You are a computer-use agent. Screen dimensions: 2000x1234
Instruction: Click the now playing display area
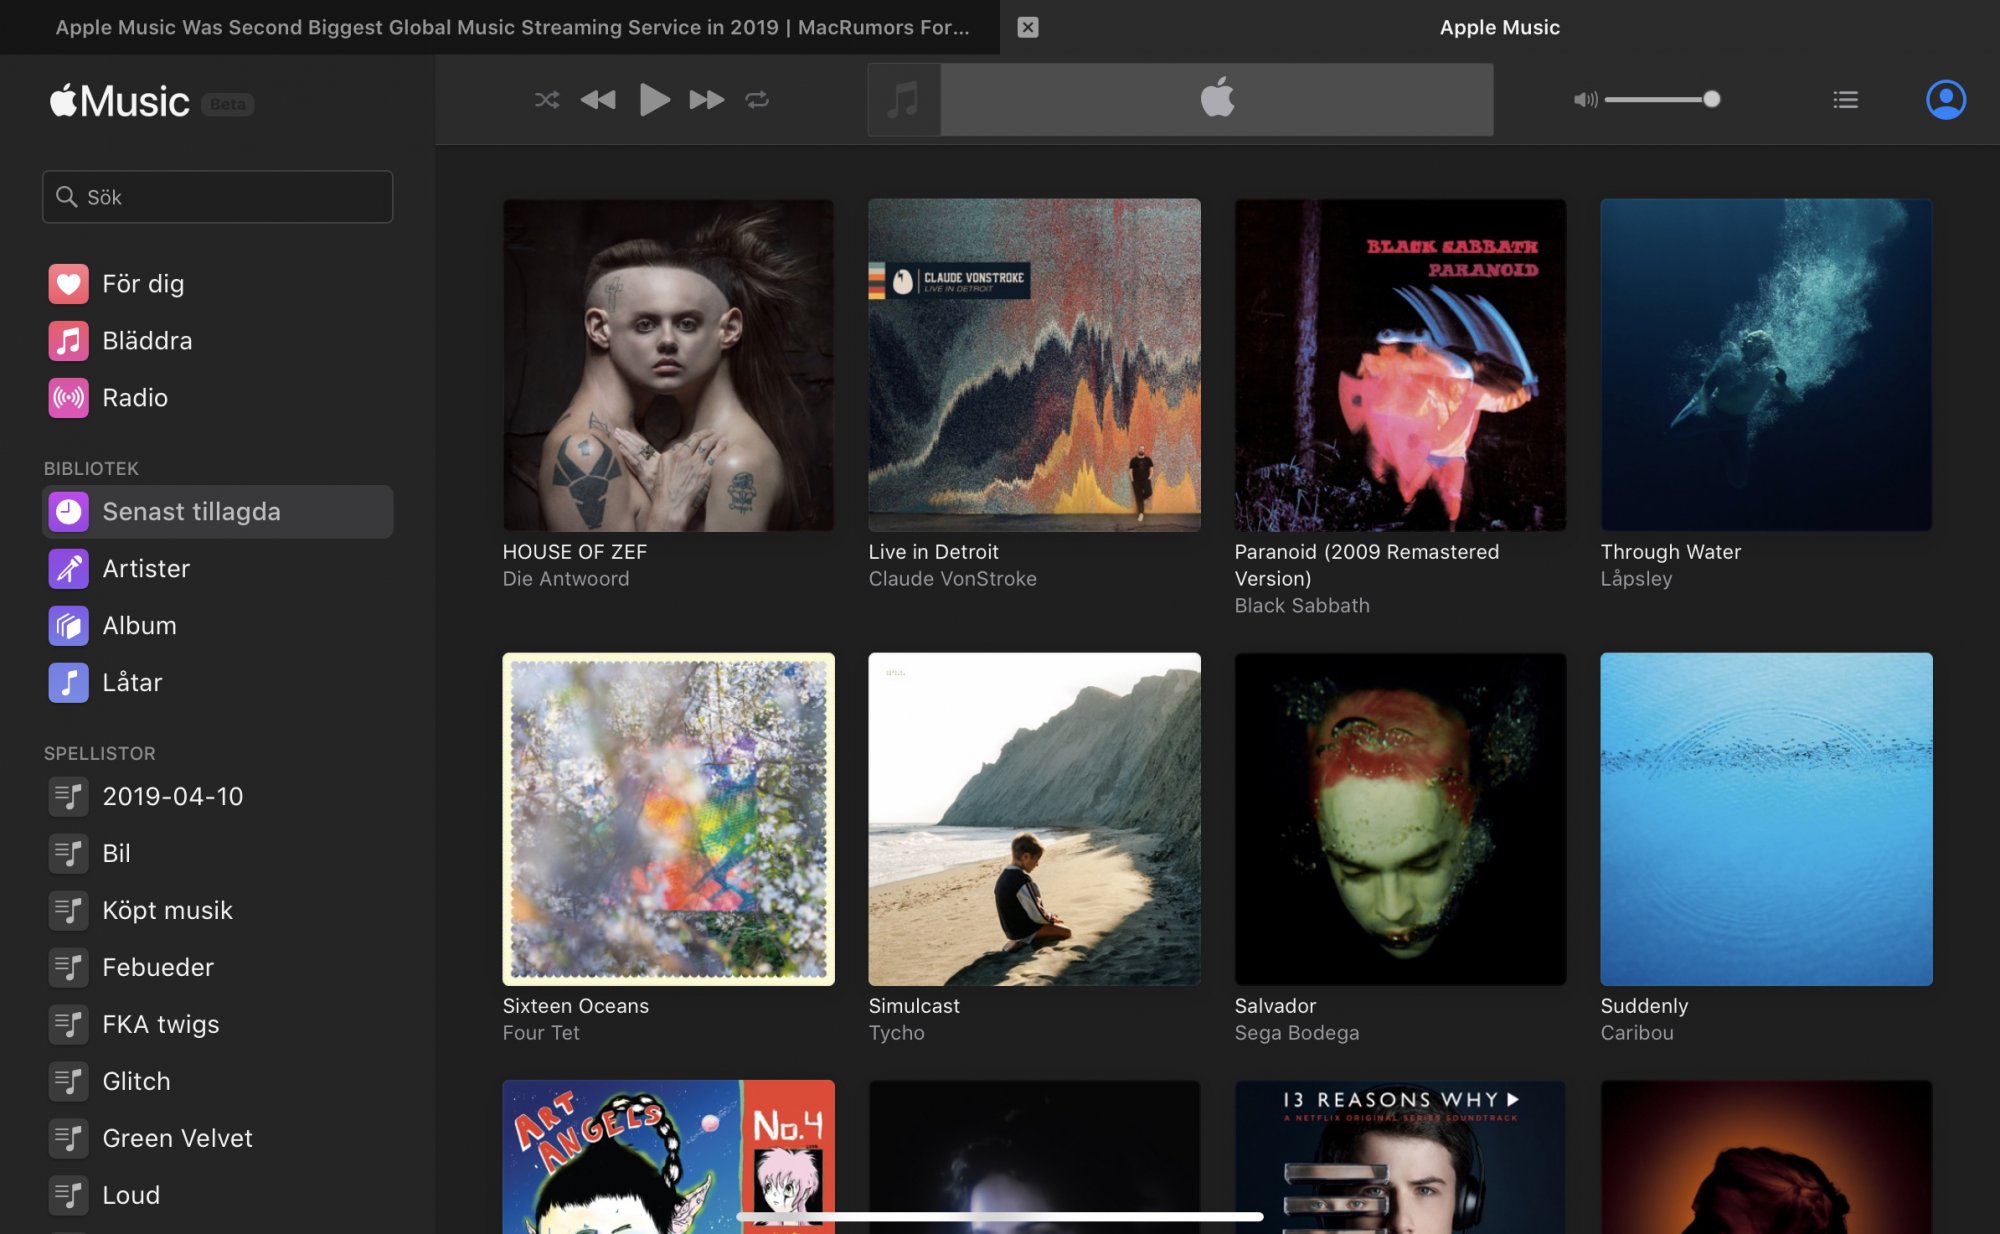tap(1181, 100)
